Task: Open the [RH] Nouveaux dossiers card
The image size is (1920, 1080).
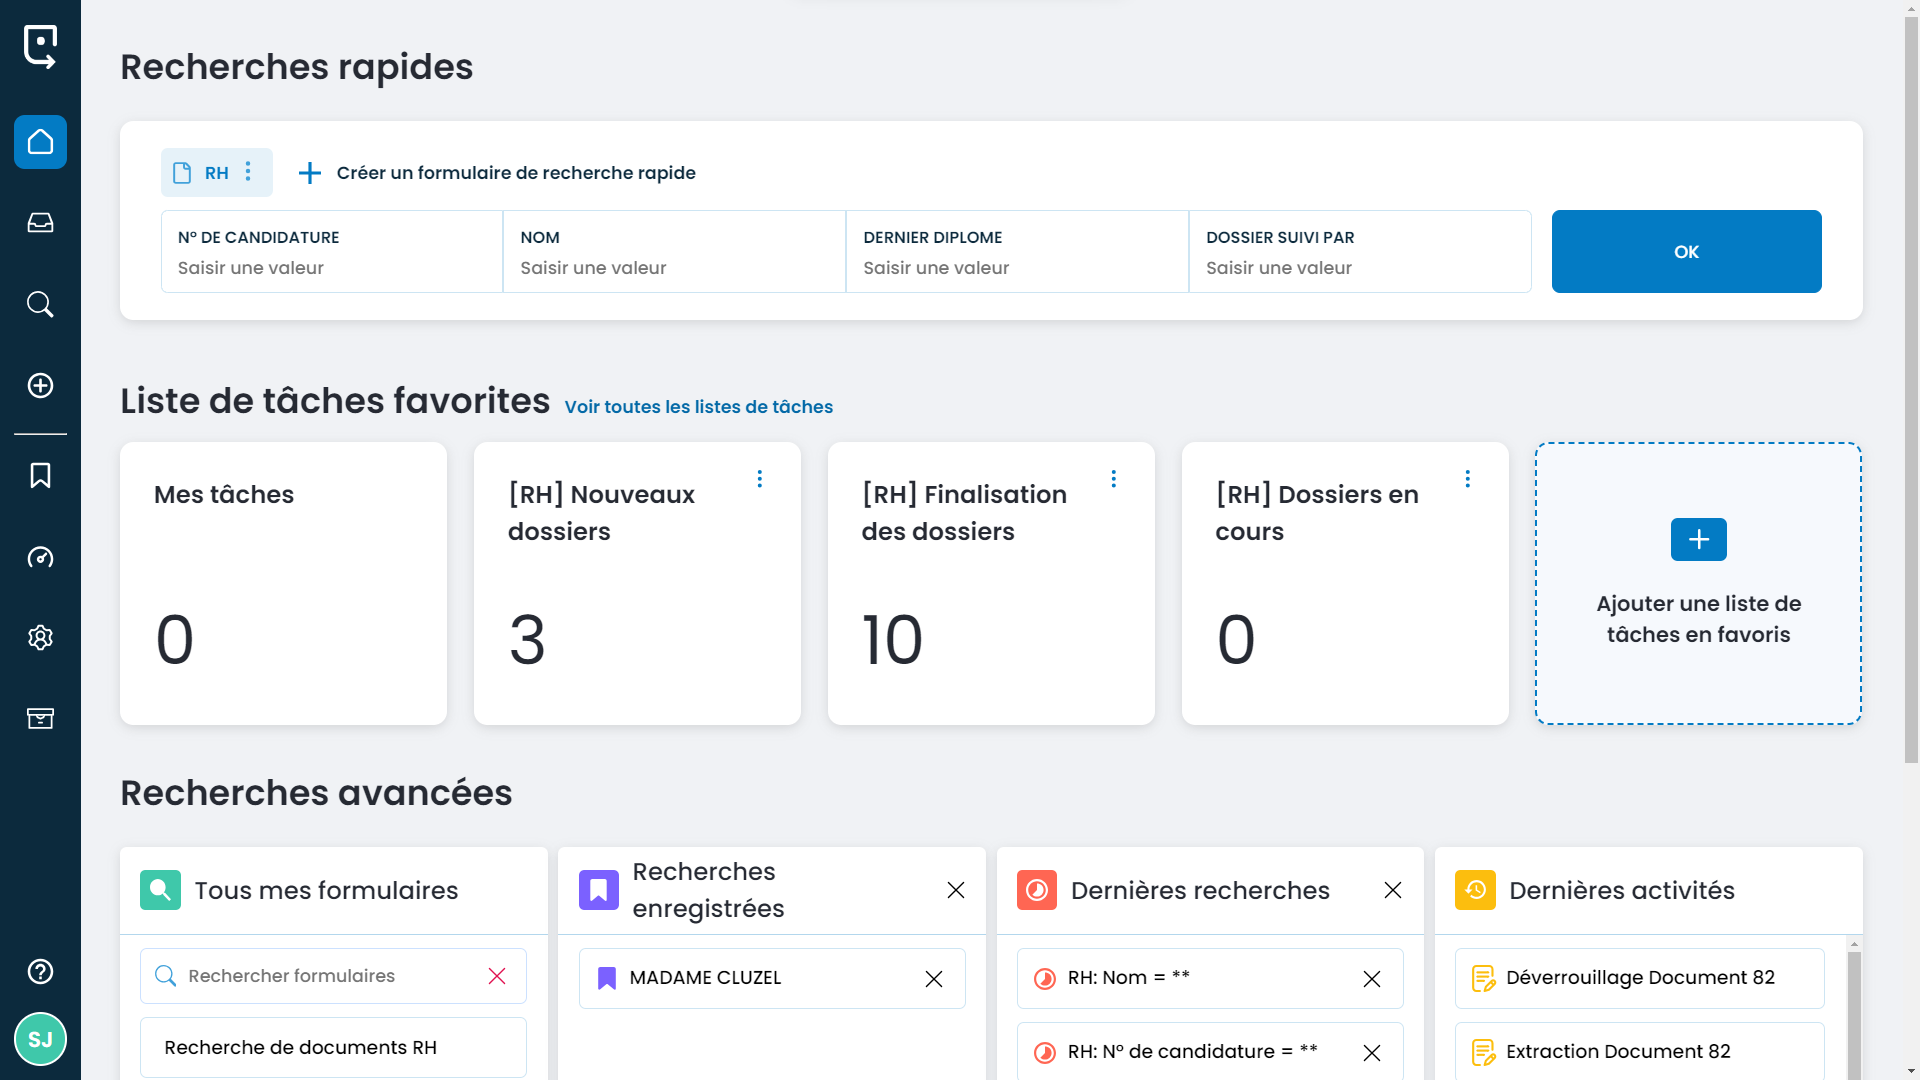Action: [x=637, y=583]
